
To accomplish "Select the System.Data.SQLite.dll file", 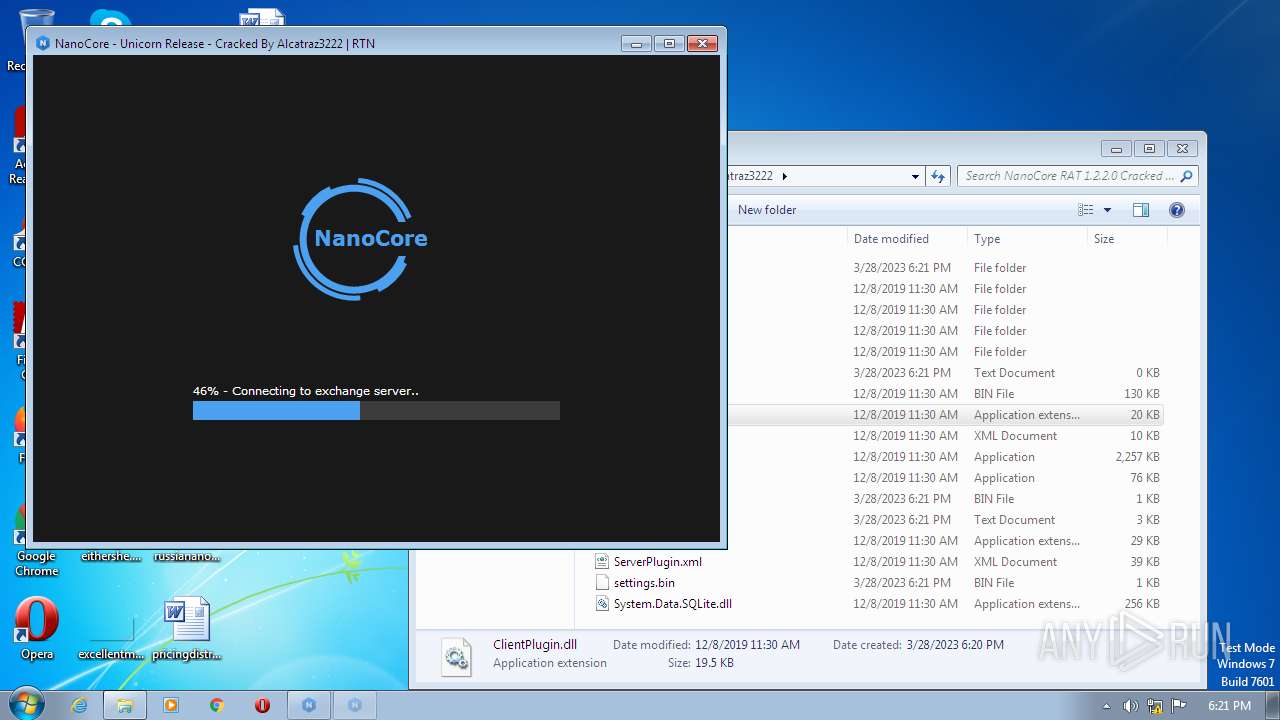I will (x=673, y=604).
